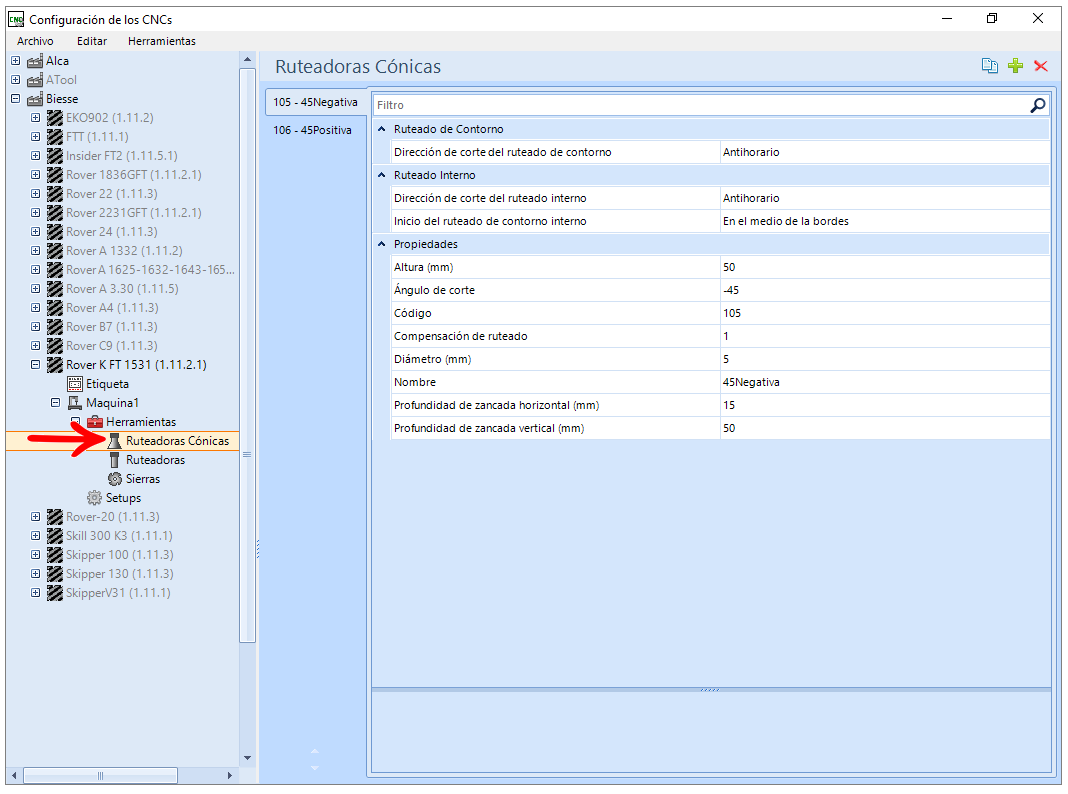The width and height of the screenshot is (1068, 794).
Task: Collapse the Propiedades section
Action: (381, 244)
